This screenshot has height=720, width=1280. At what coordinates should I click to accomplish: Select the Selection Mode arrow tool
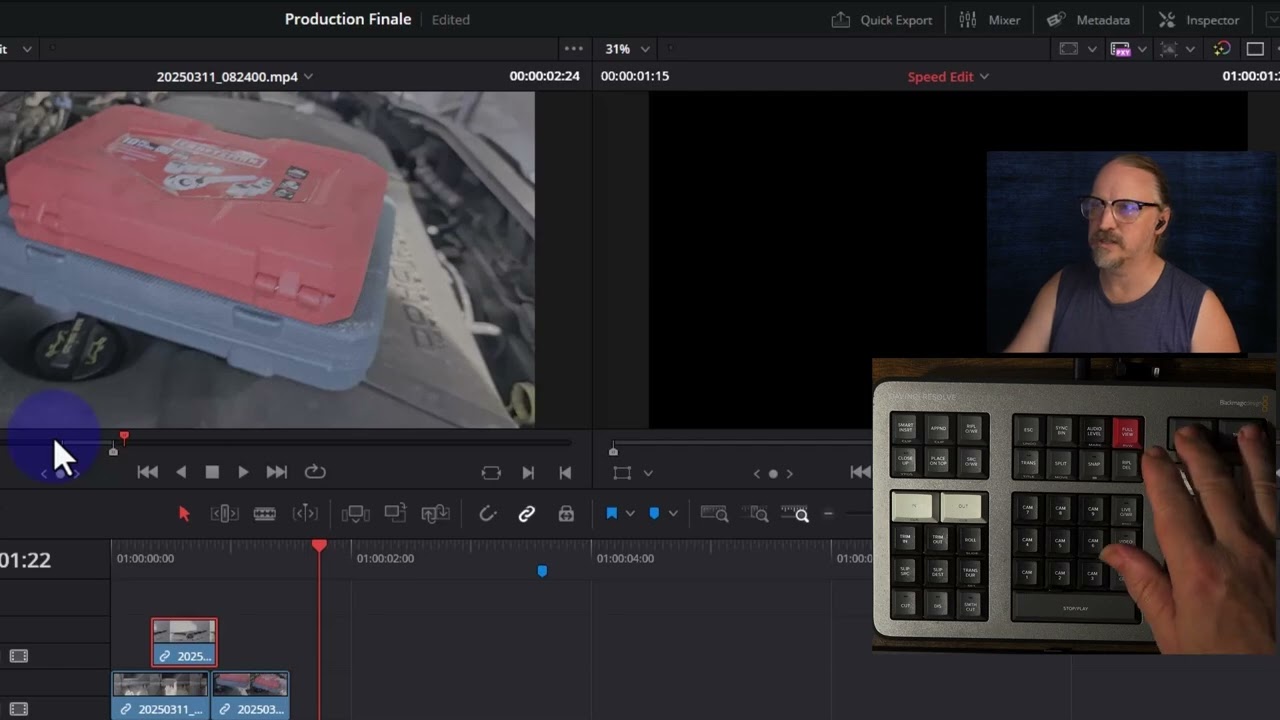click(184, 514)
